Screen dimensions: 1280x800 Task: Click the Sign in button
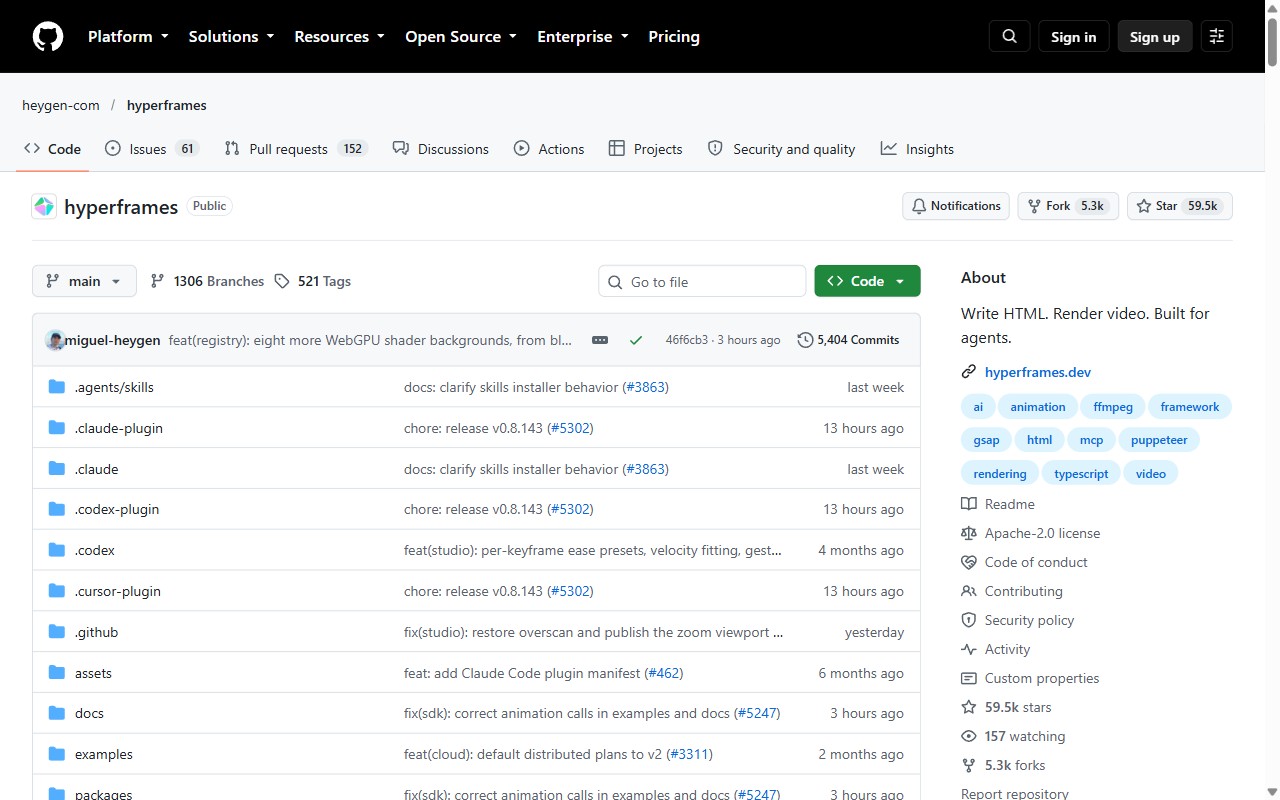(x=1074, y=37)
